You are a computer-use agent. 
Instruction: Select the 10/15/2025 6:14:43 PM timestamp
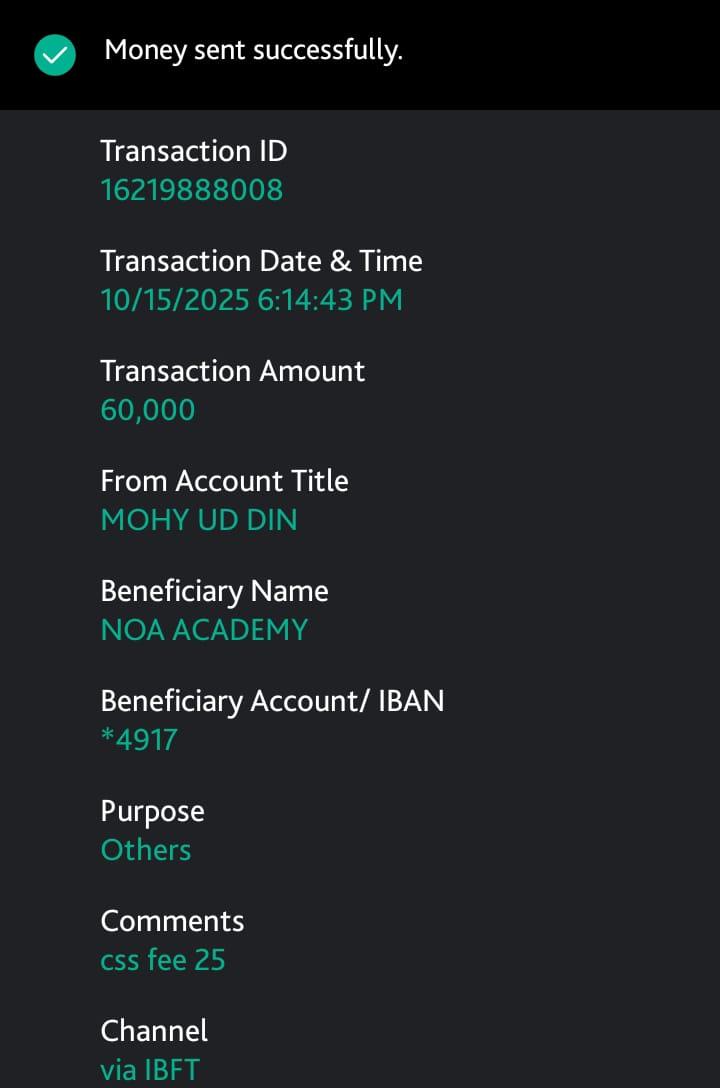[x=252, y=300]
